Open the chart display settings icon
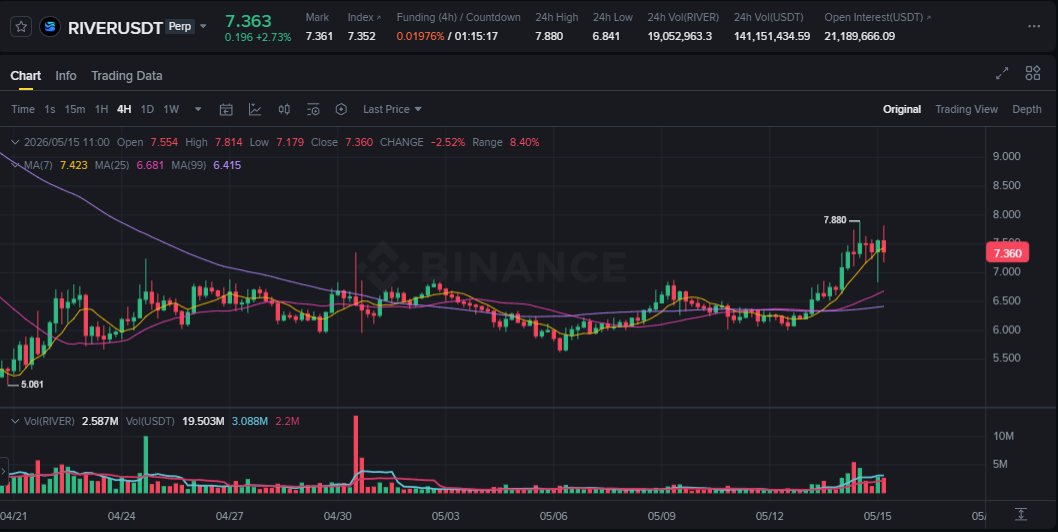Viewport: 1058px width, 532px height. (313, 109)
